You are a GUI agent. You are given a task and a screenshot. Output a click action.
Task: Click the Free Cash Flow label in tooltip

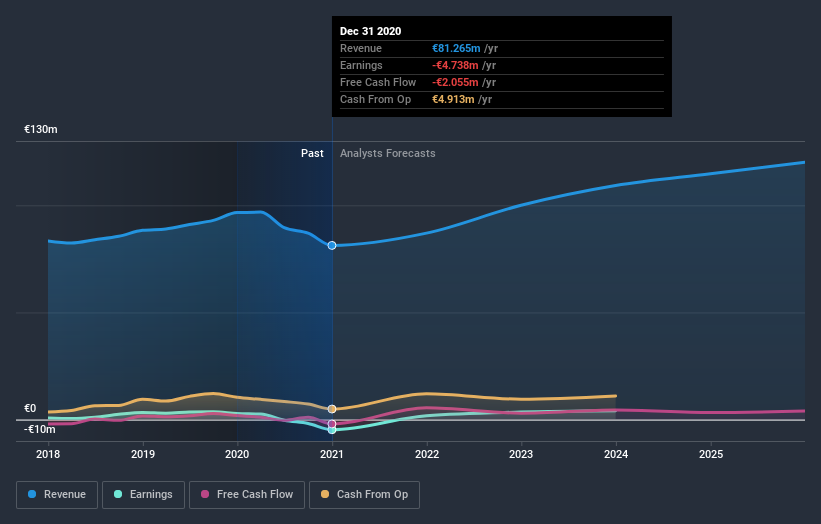[378, 82]
